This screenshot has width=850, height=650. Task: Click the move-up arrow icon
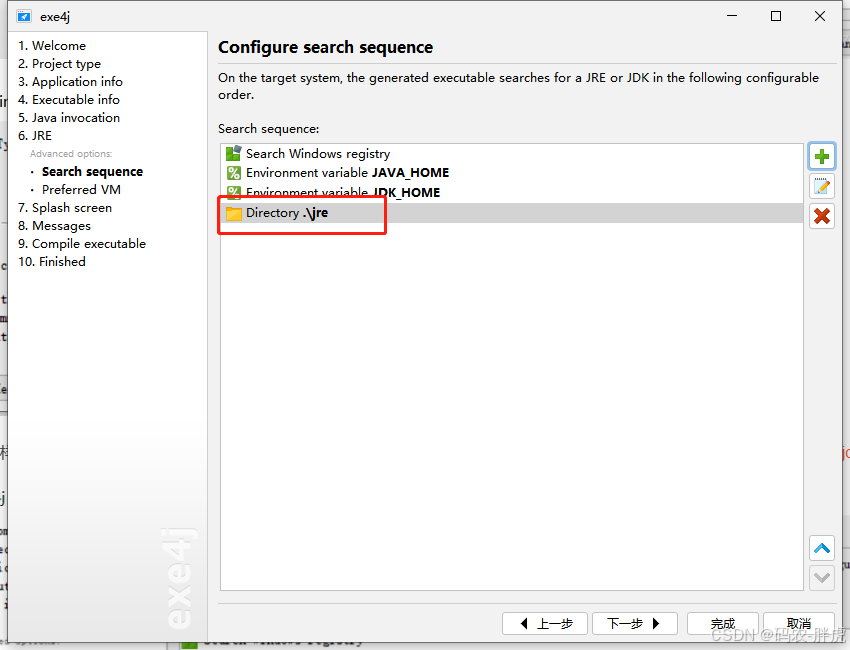821,547
